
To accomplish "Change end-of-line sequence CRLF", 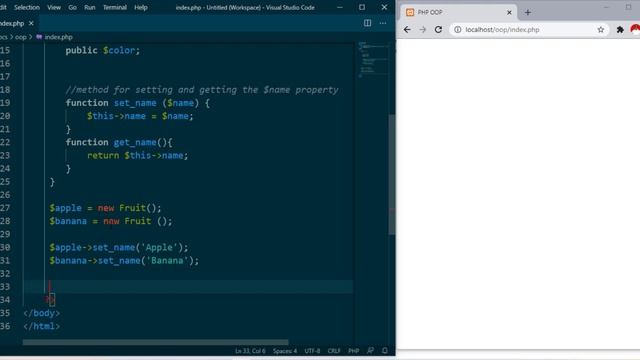I will 334,351.
